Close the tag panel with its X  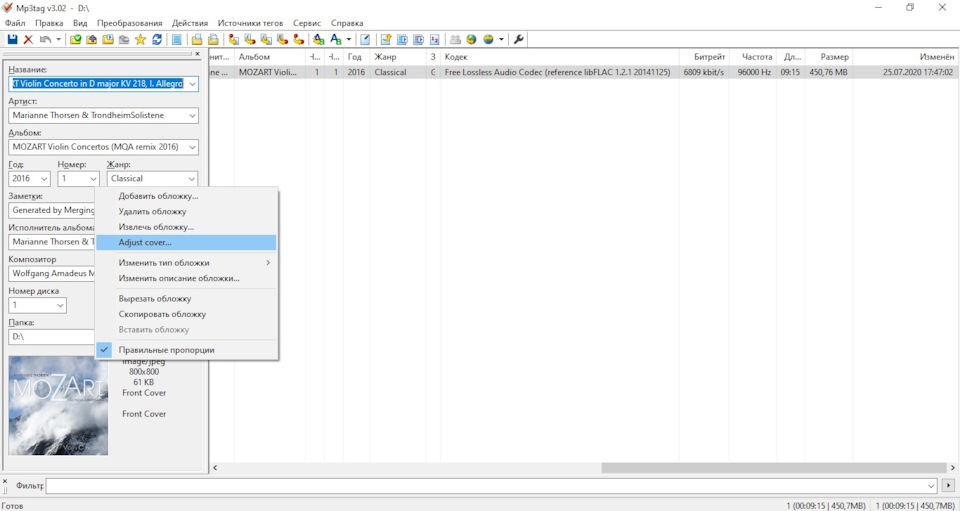click(x=198, y=54)
